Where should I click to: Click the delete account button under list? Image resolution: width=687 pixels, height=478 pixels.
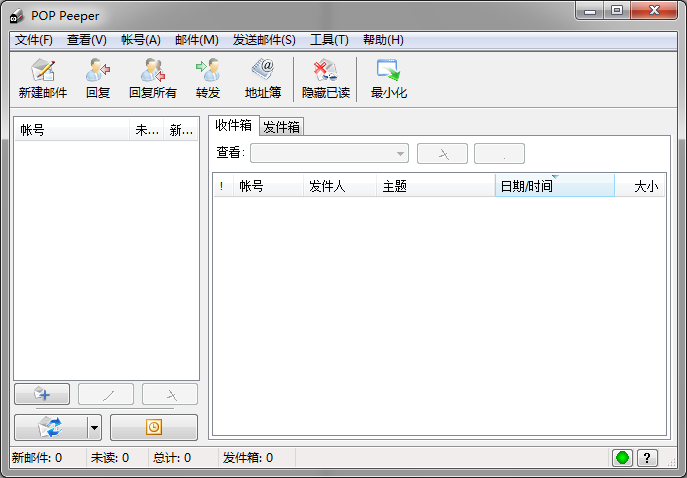[170, 394]
